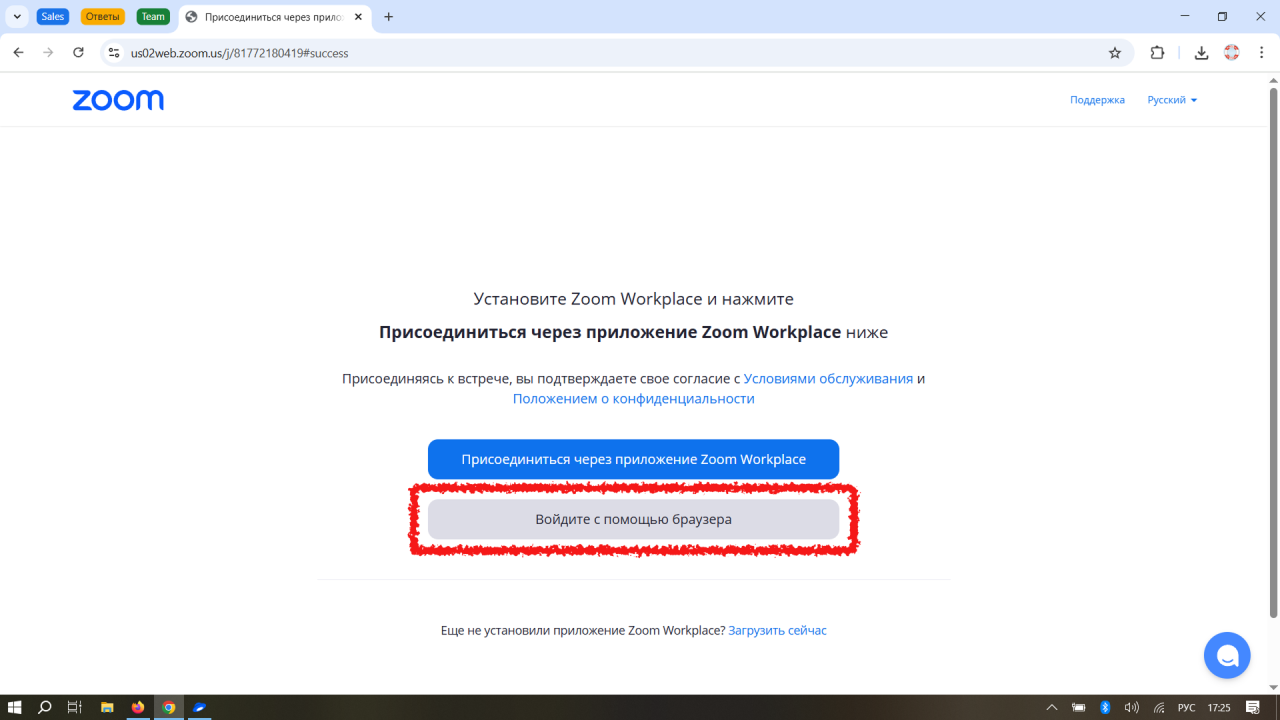The image size is (1280, 720).
Task: Open the Team tab group
Action: (153, 17)
